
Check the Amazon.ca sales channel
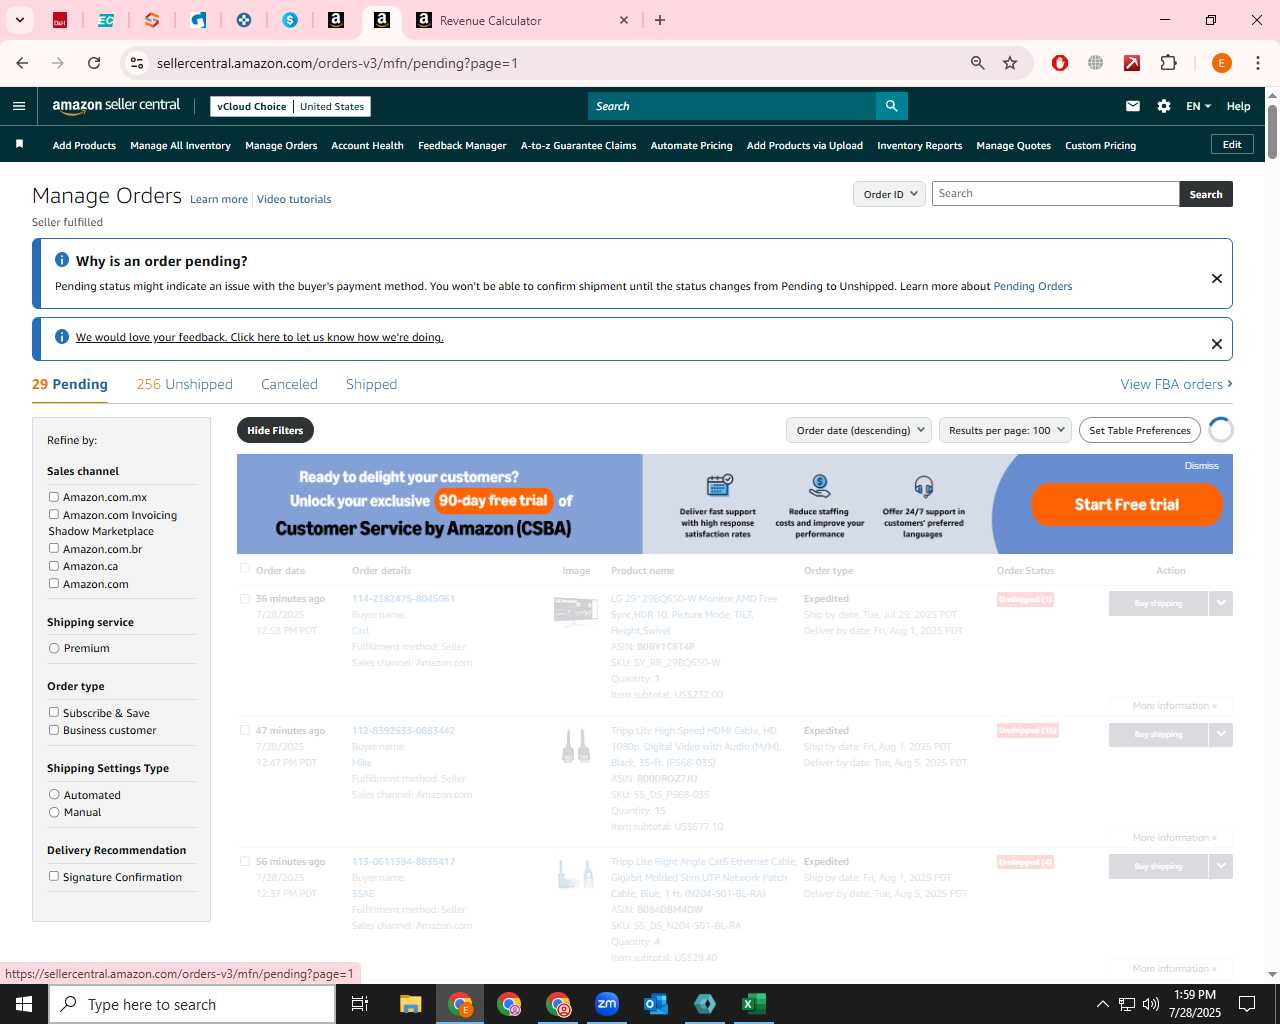tap(54, 566)
